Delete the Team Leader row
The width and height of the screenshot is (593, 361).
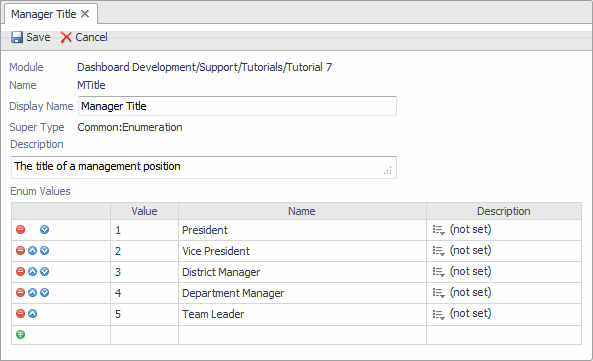coord(20,313)
